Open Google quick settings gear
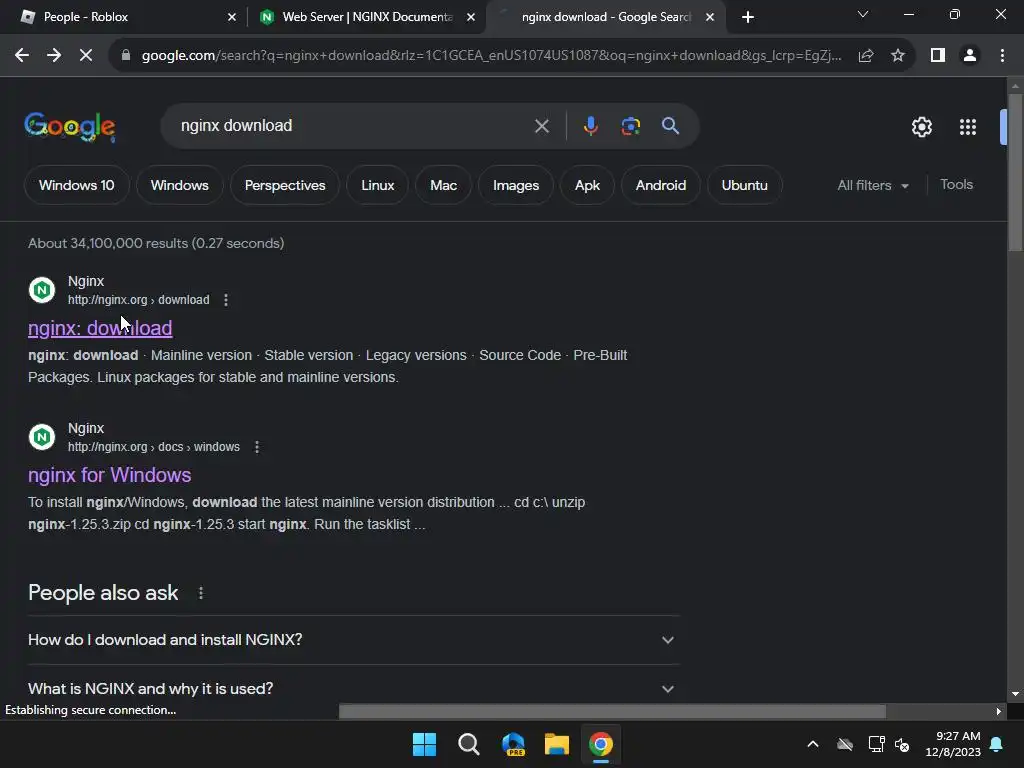This screenshot has height=768, width=1024. tap(921, 127)
